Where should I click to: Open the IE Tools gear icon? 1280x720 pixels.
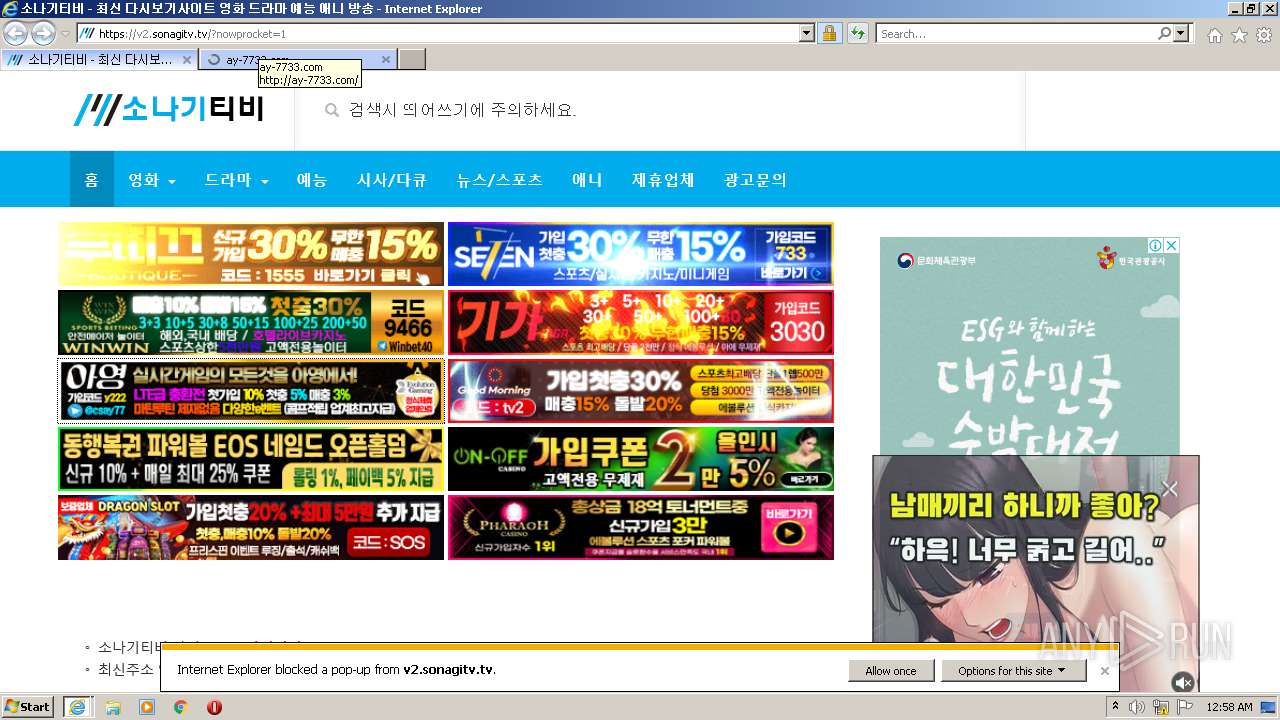1264,35
